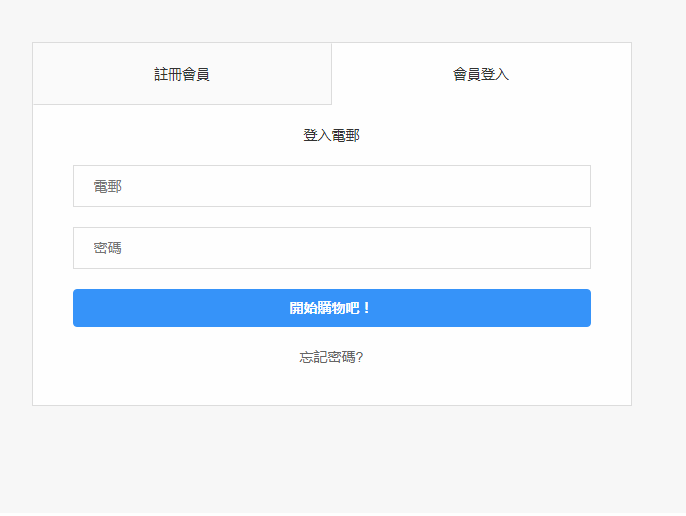Viewport: 686px width, 516px height.
Task: Click 忘記密碼? below the login button
Action: coord(331,357)
